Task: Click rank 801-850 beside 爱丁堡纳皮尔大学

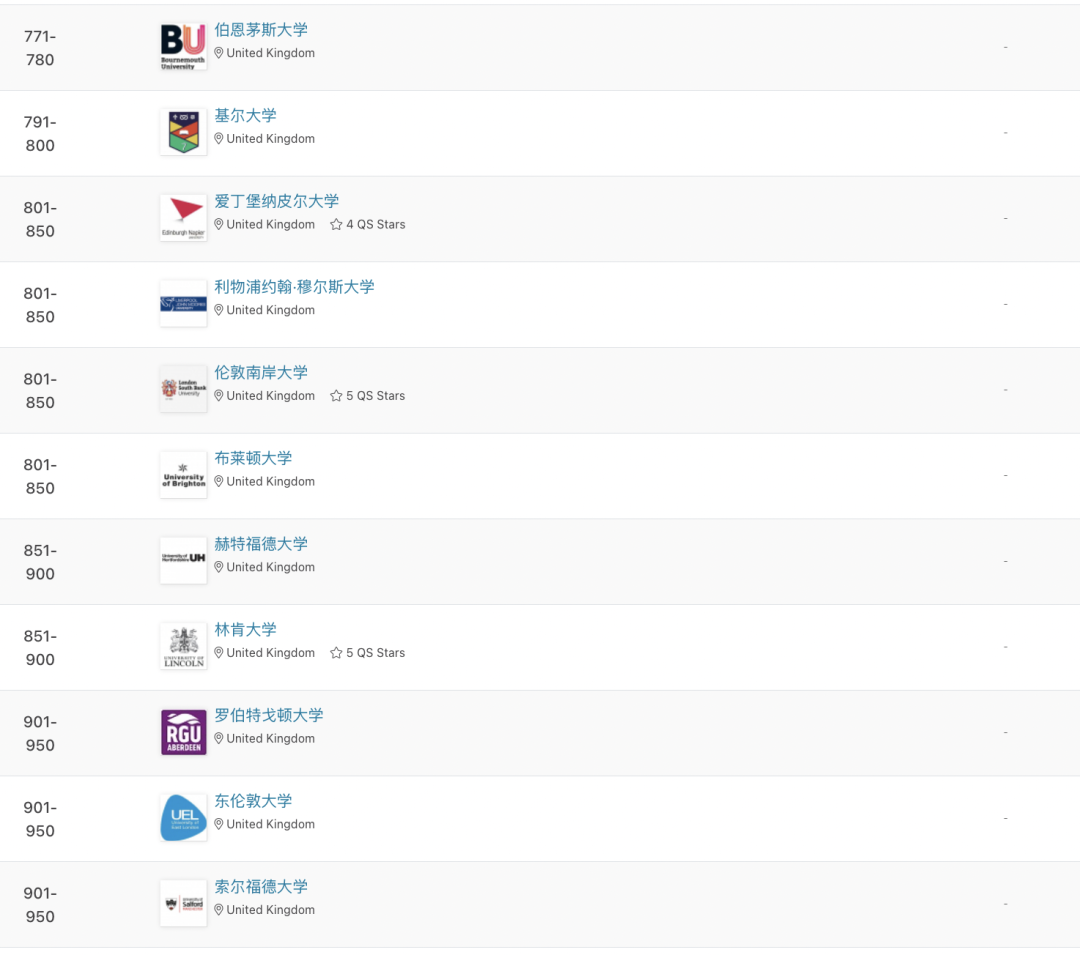Action: [40, 220]
